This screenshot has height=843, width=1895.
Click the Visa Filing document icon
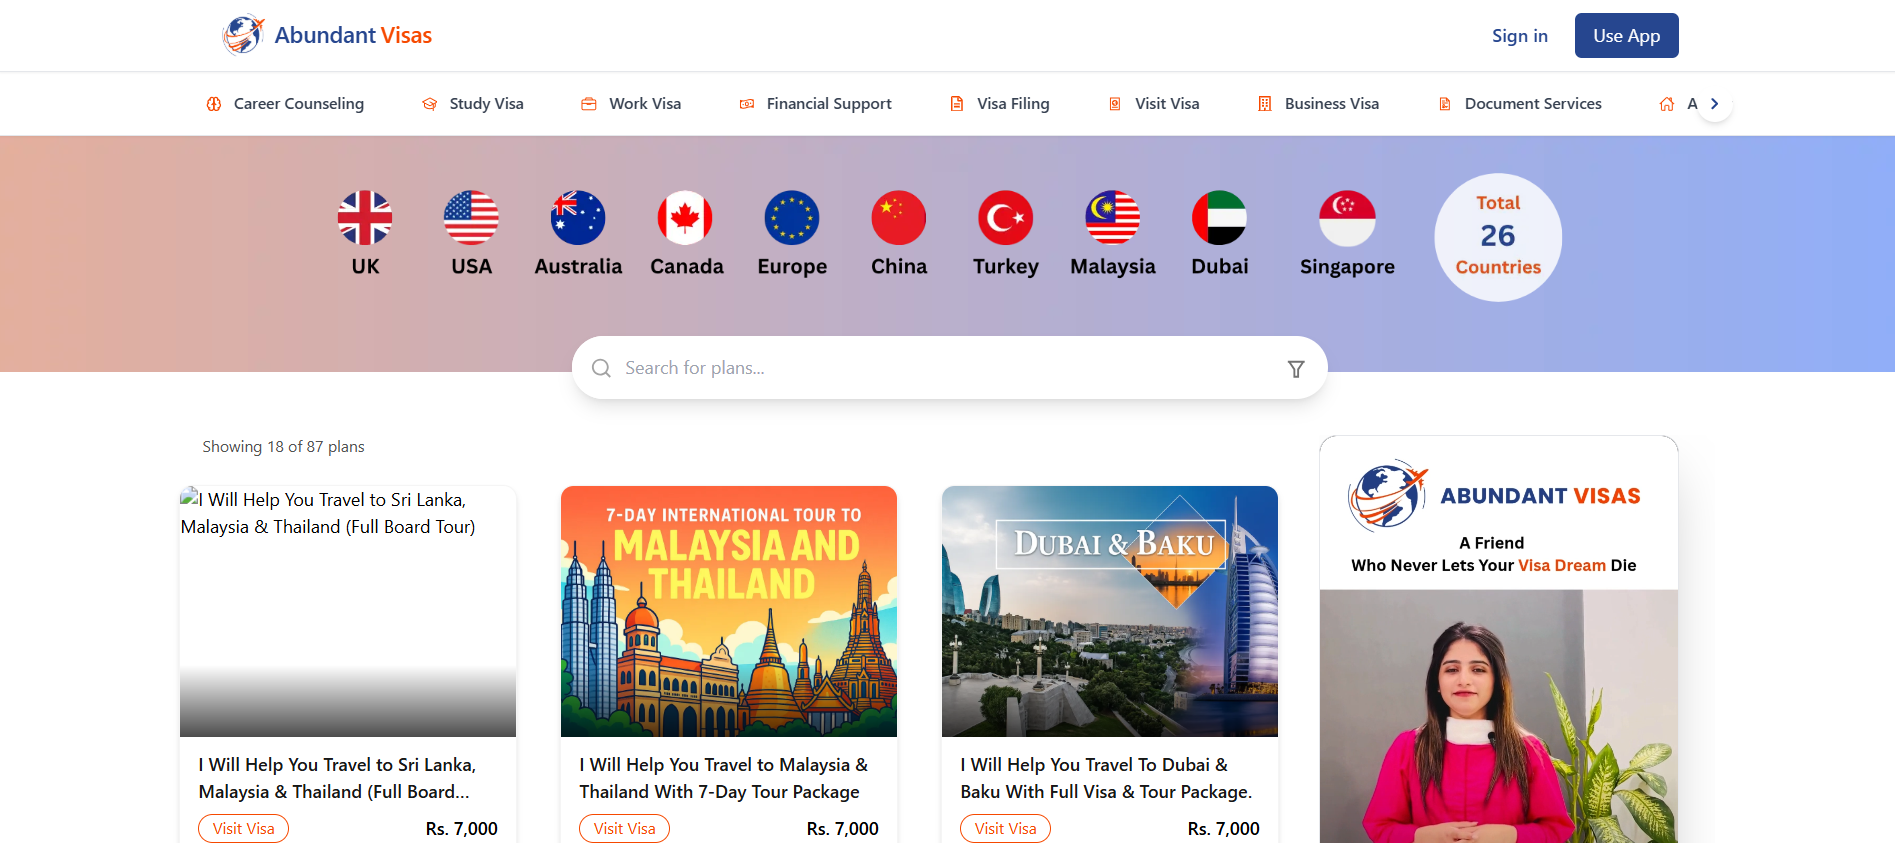[957, 104]
